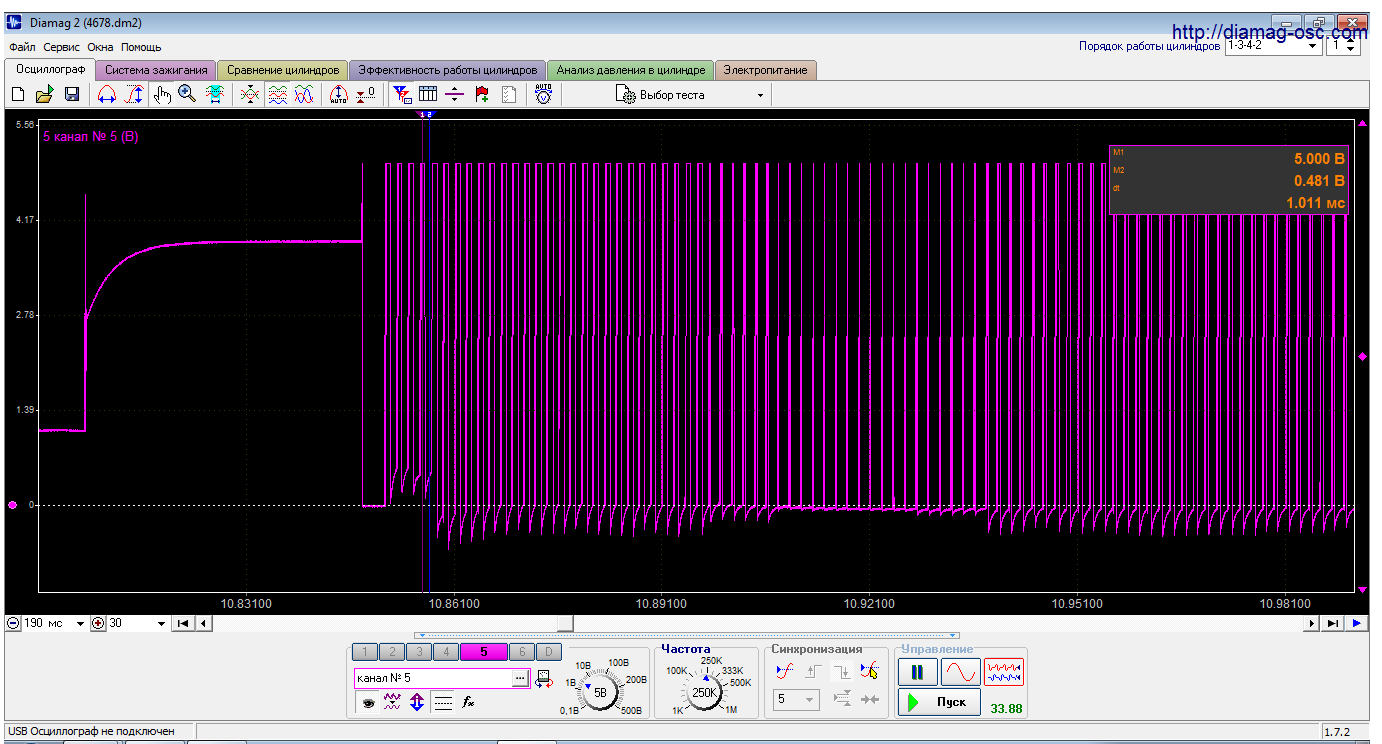Click the channel 5 signal invert icon
Screen dimensions: 1382x744
coord(393,703)
